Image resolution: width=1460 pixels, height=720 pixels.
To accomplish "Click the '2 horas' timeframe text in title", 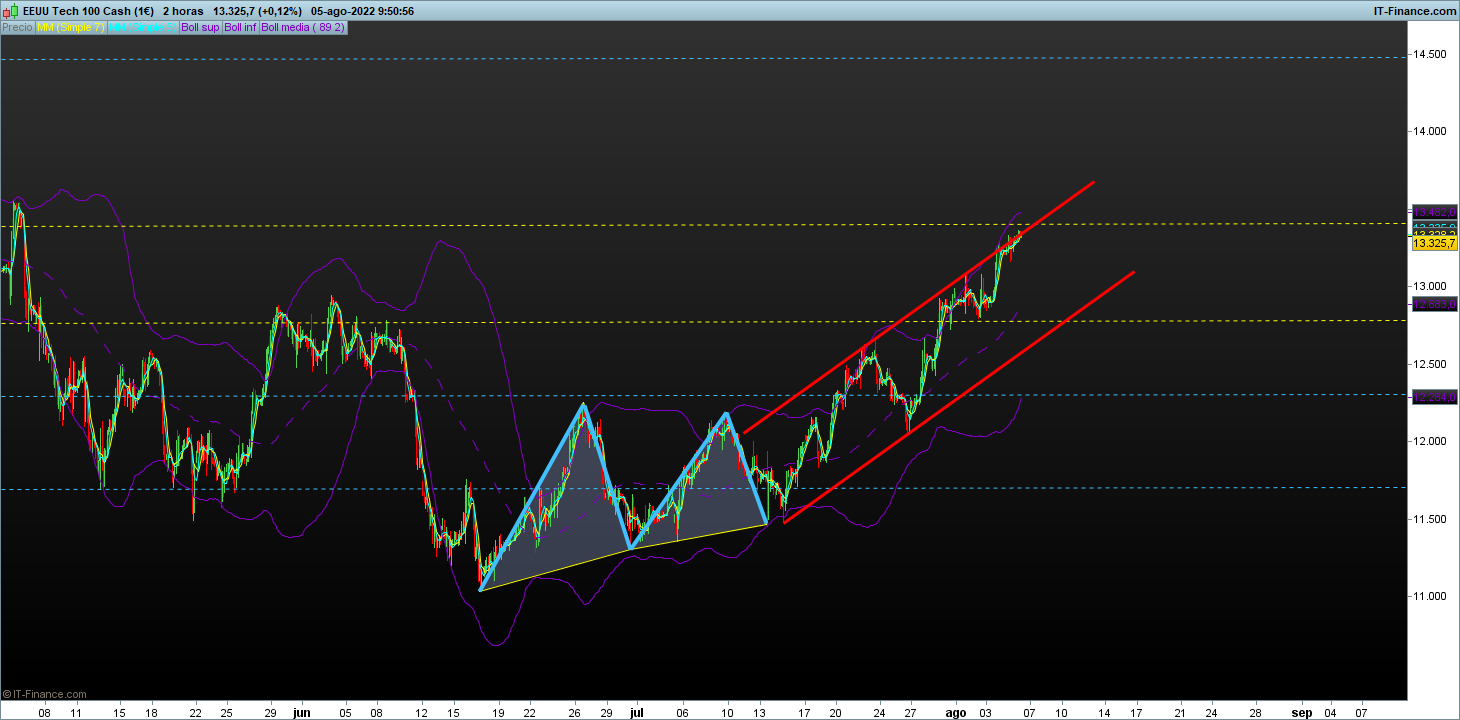I will tap(182, 11).
